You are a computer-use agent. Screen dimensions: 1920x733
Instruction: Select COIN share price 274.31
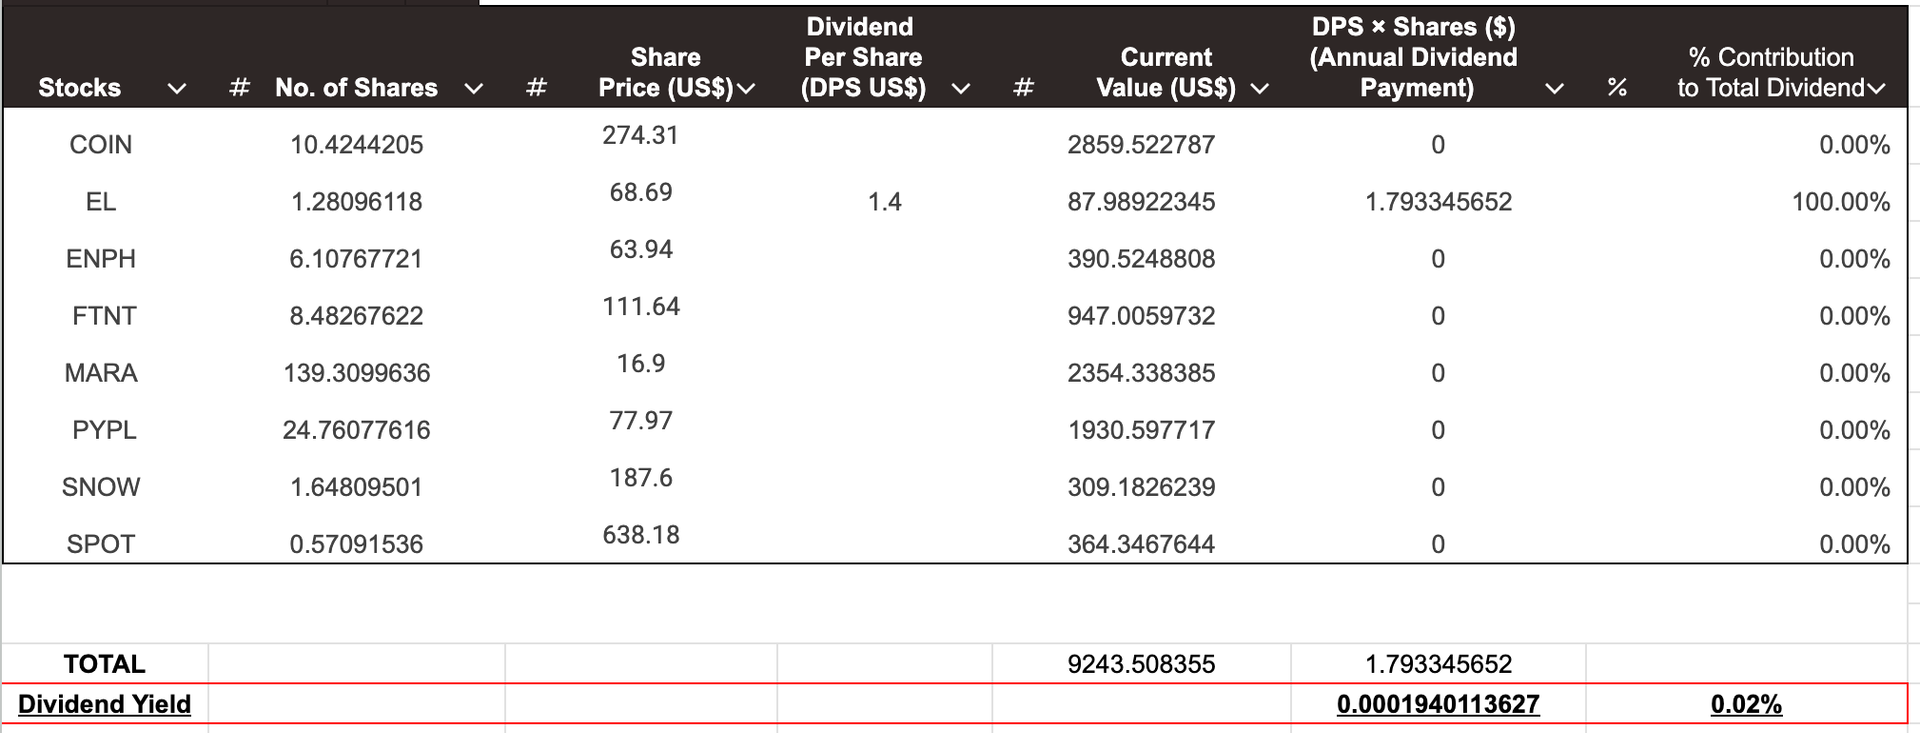click(641, 135)
